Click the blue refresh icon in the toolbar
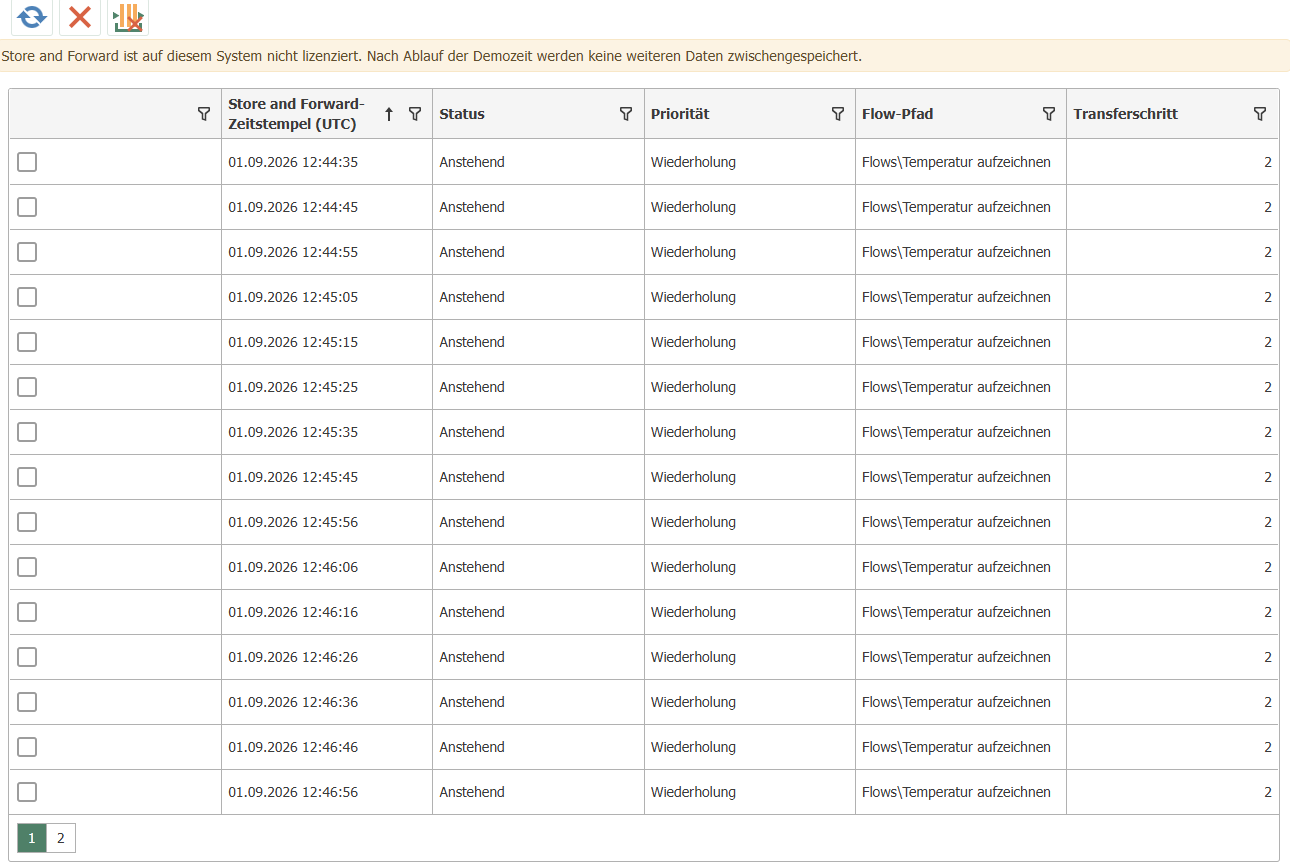Image resolution: width=1290 pixels, height=863 pixels. 32,17
